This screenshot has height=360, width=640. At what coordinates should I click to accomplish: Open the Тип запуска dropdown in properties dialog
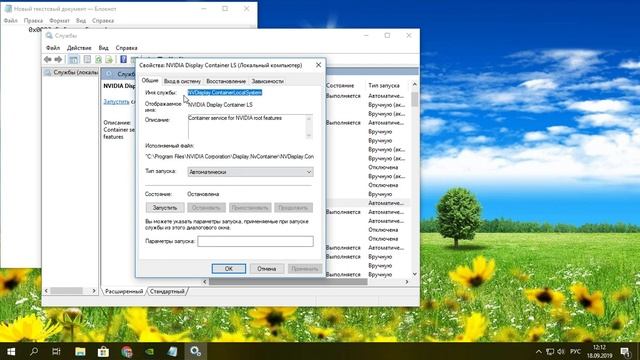tap(250, 172)
